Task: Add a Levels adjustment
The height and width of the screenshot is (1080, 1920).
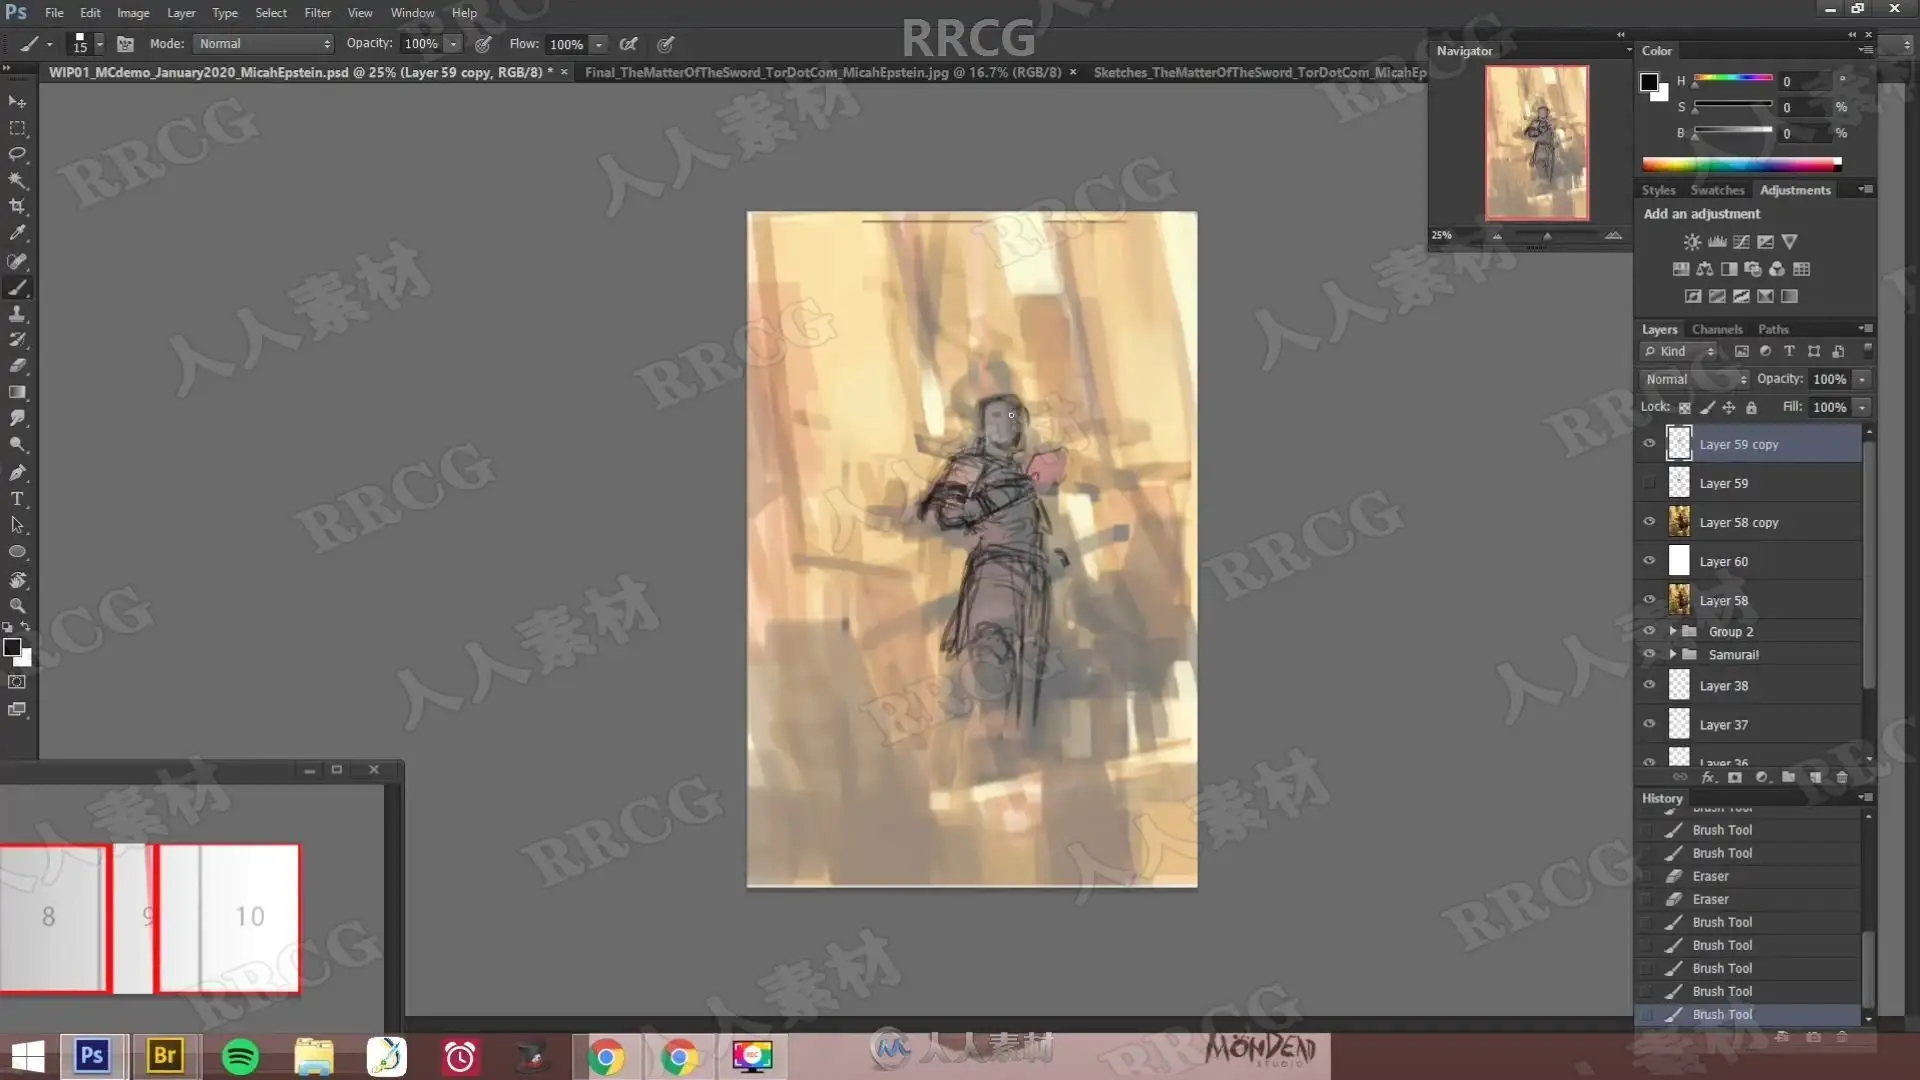Action: [x=1717, y=242]
